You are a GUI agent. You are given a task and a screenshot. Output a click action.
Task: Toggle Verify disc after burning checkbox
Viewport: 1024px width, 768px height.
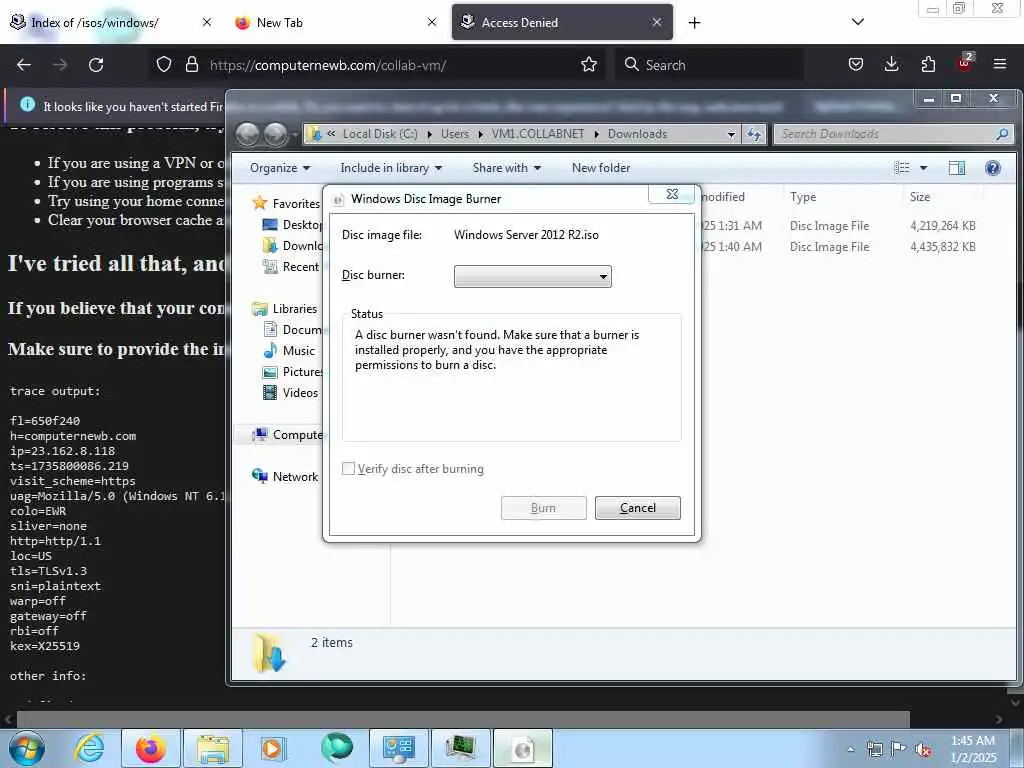click(x=349, y=468)
